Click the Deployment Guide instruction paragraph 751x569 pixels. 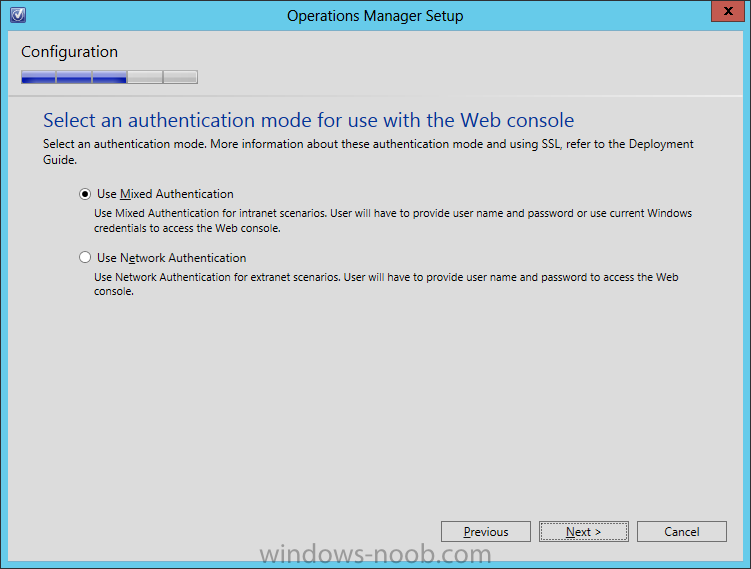[x=368, y=152]
